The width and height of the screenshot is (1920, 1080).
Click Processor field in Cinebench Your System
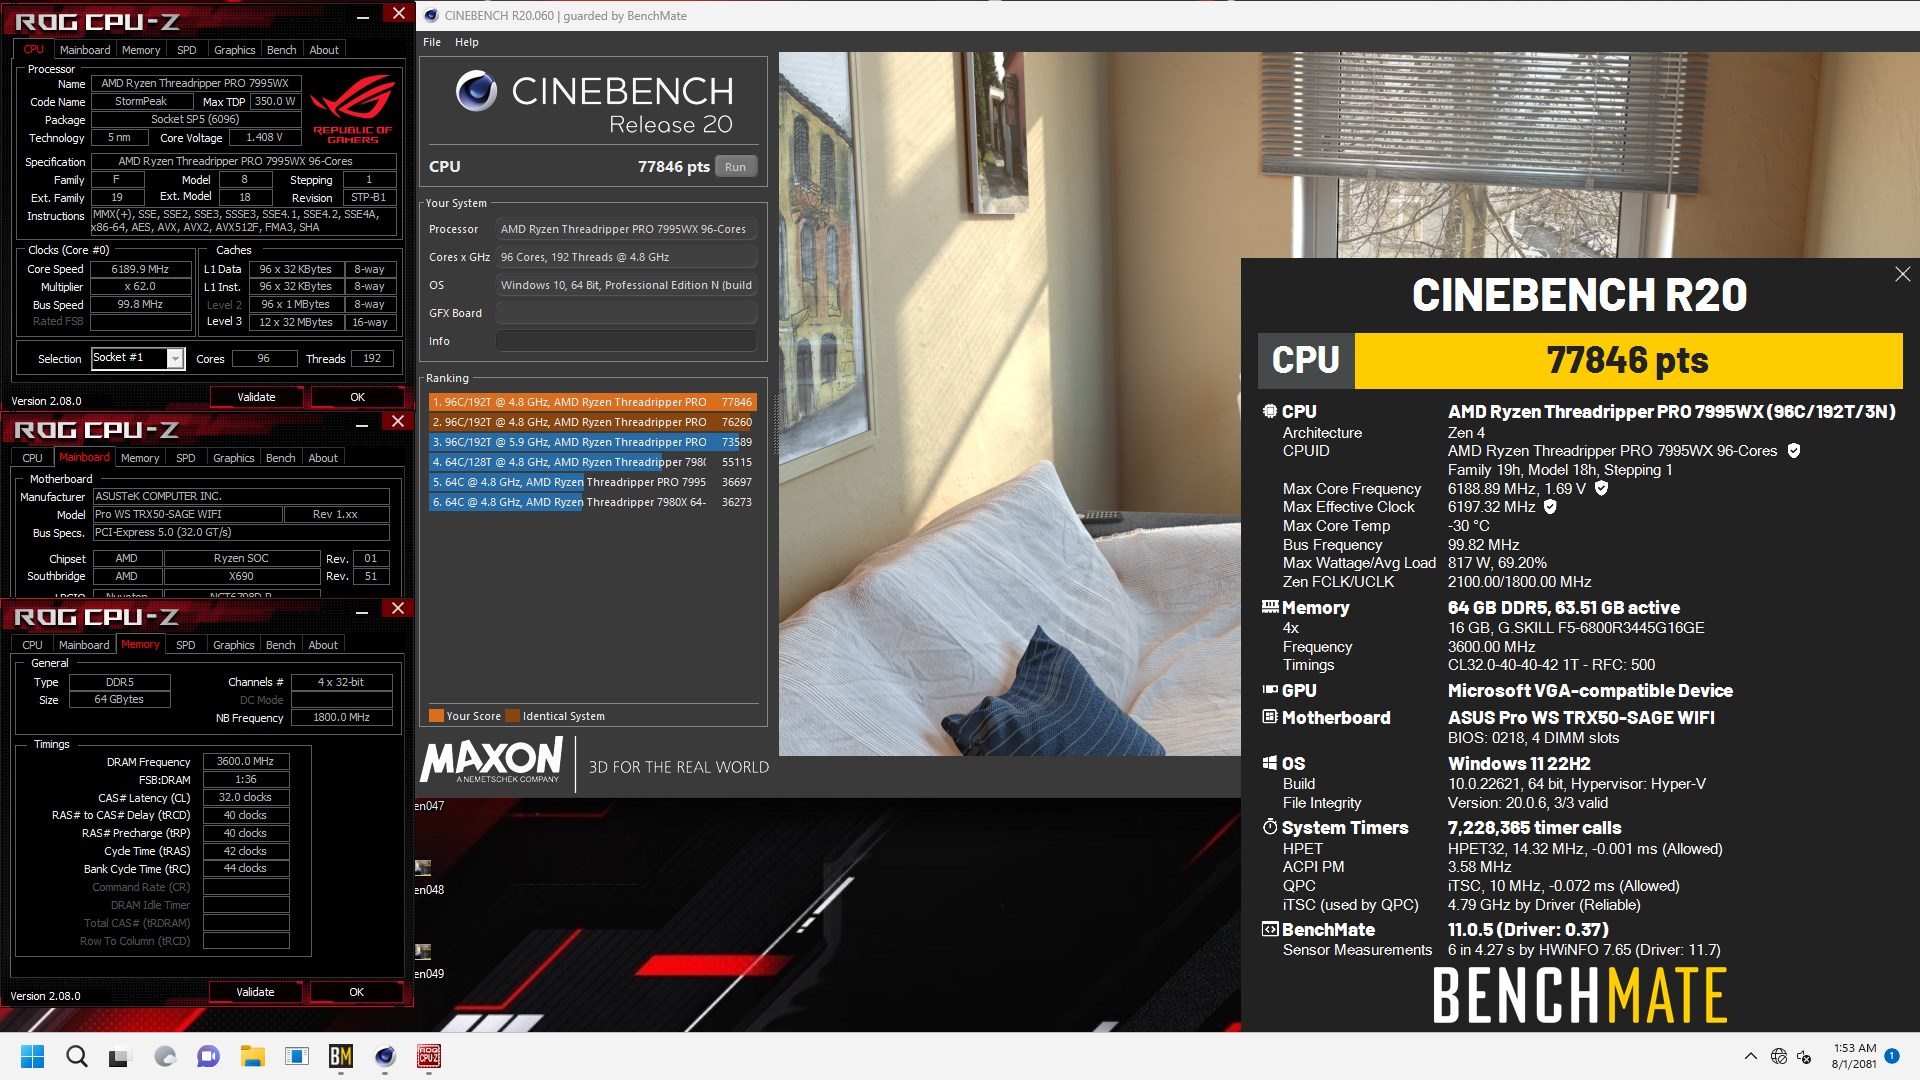pos(626,229)
